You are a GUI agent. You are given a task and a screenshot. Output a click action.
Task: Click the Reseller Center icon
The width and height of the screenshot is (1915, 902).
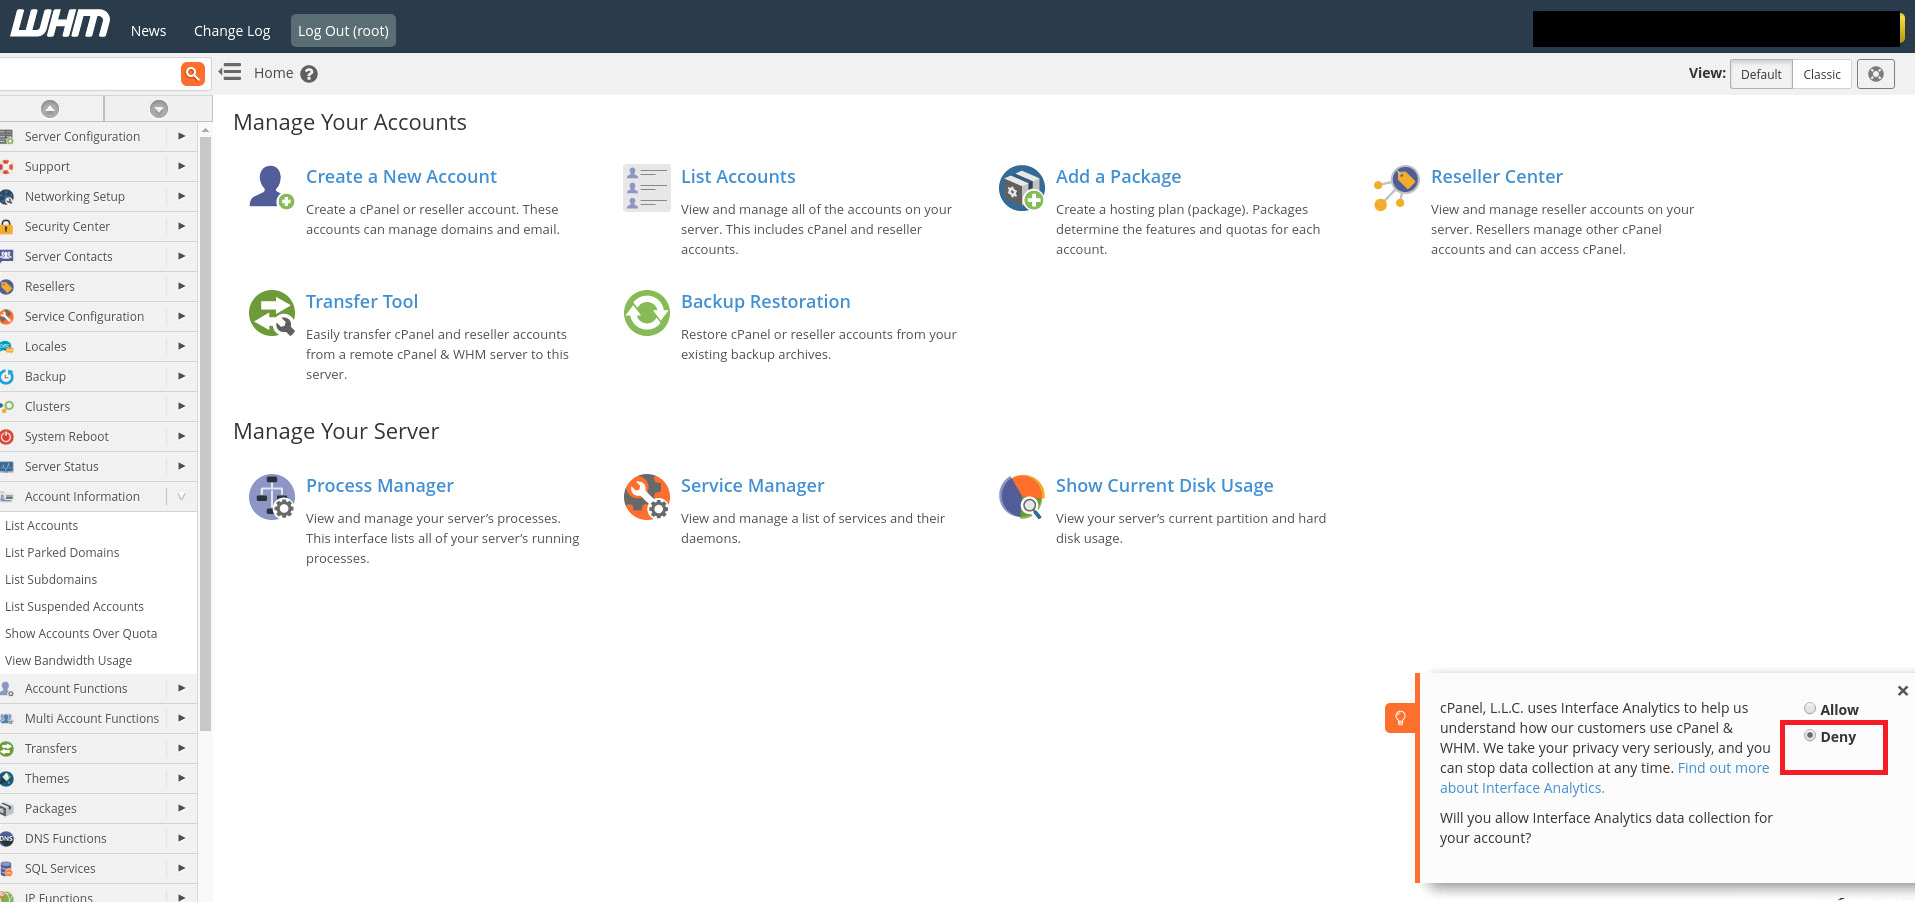pos(1396,188)
